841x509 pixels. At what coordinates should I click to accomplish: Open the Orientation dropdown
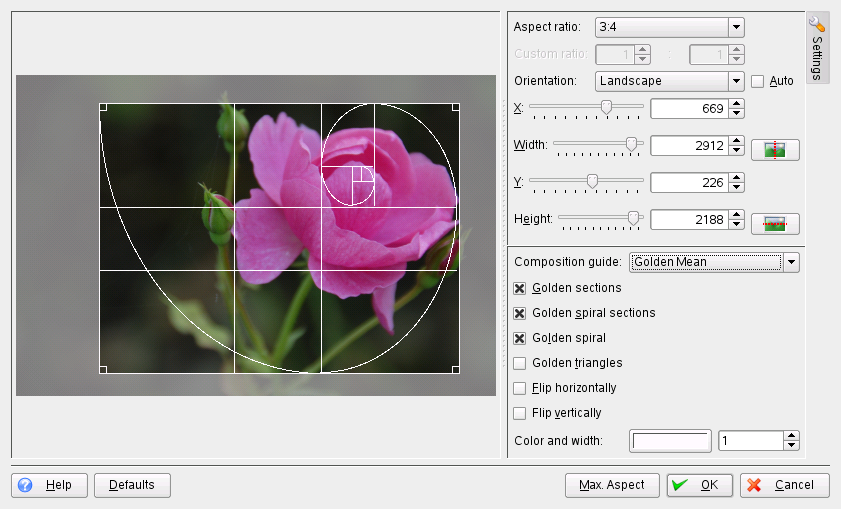coord(669,81)
